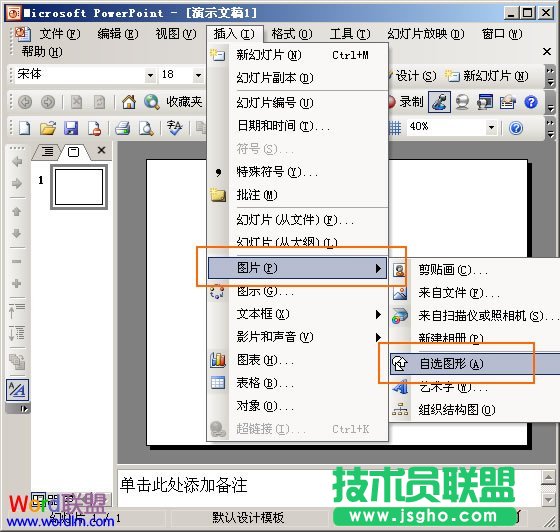560x532 pixels.
Task: Switch to the Outline tab in left pane
Action: point(48,152)
